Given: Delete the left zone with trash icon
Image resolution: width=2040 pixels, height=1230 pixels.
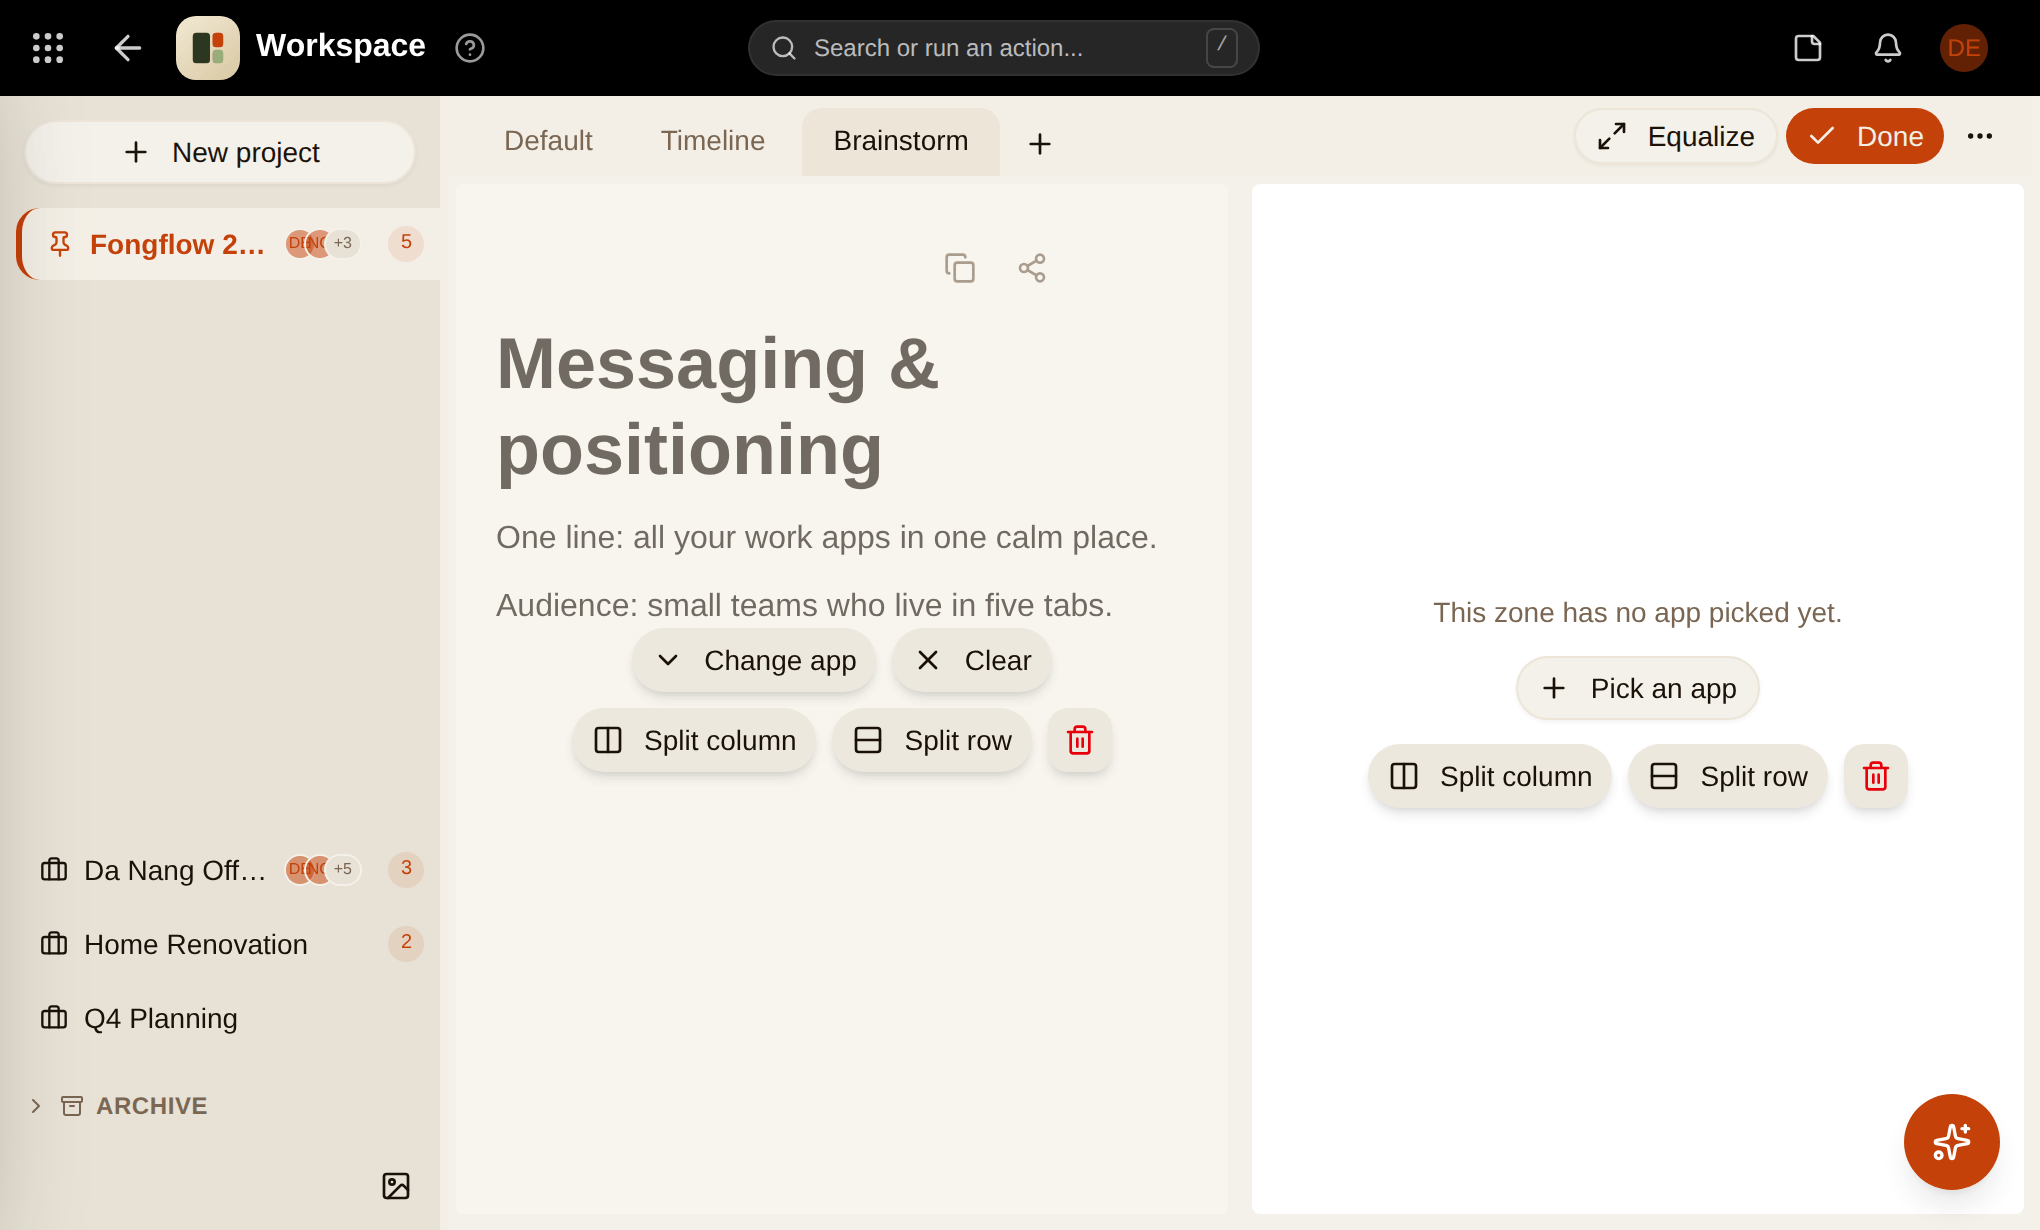Looking at the screenshot, I should click(x=1080, y=741).
